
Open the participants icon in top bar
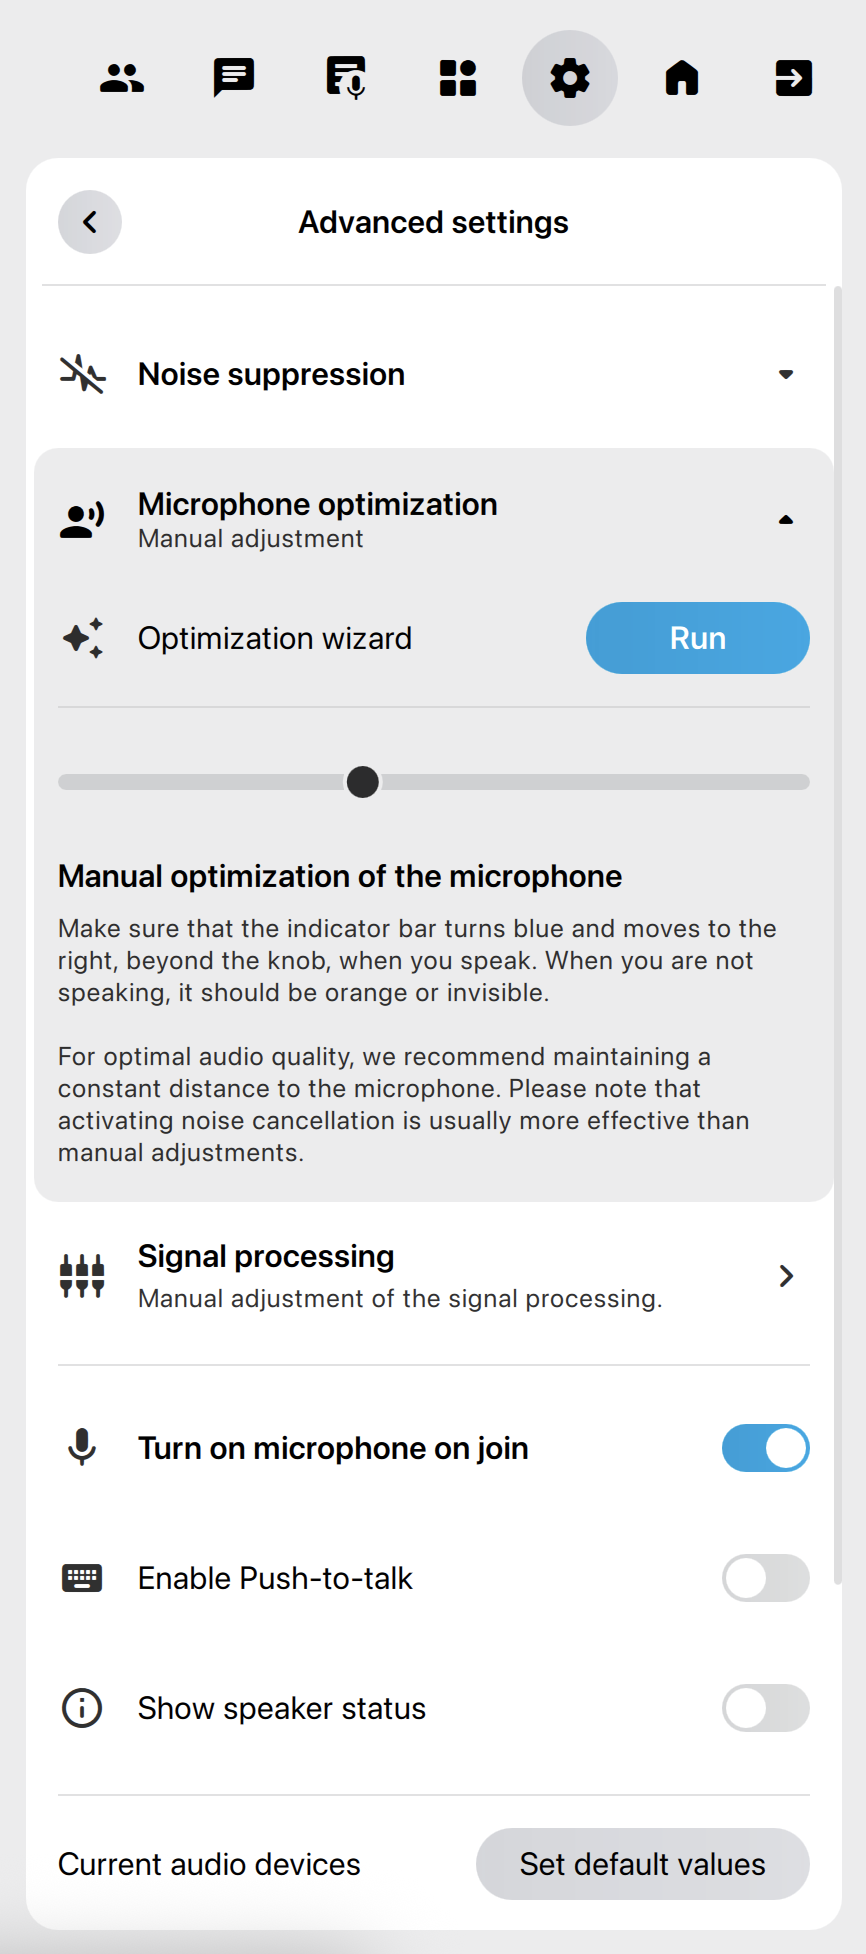[x=122, y=78]
